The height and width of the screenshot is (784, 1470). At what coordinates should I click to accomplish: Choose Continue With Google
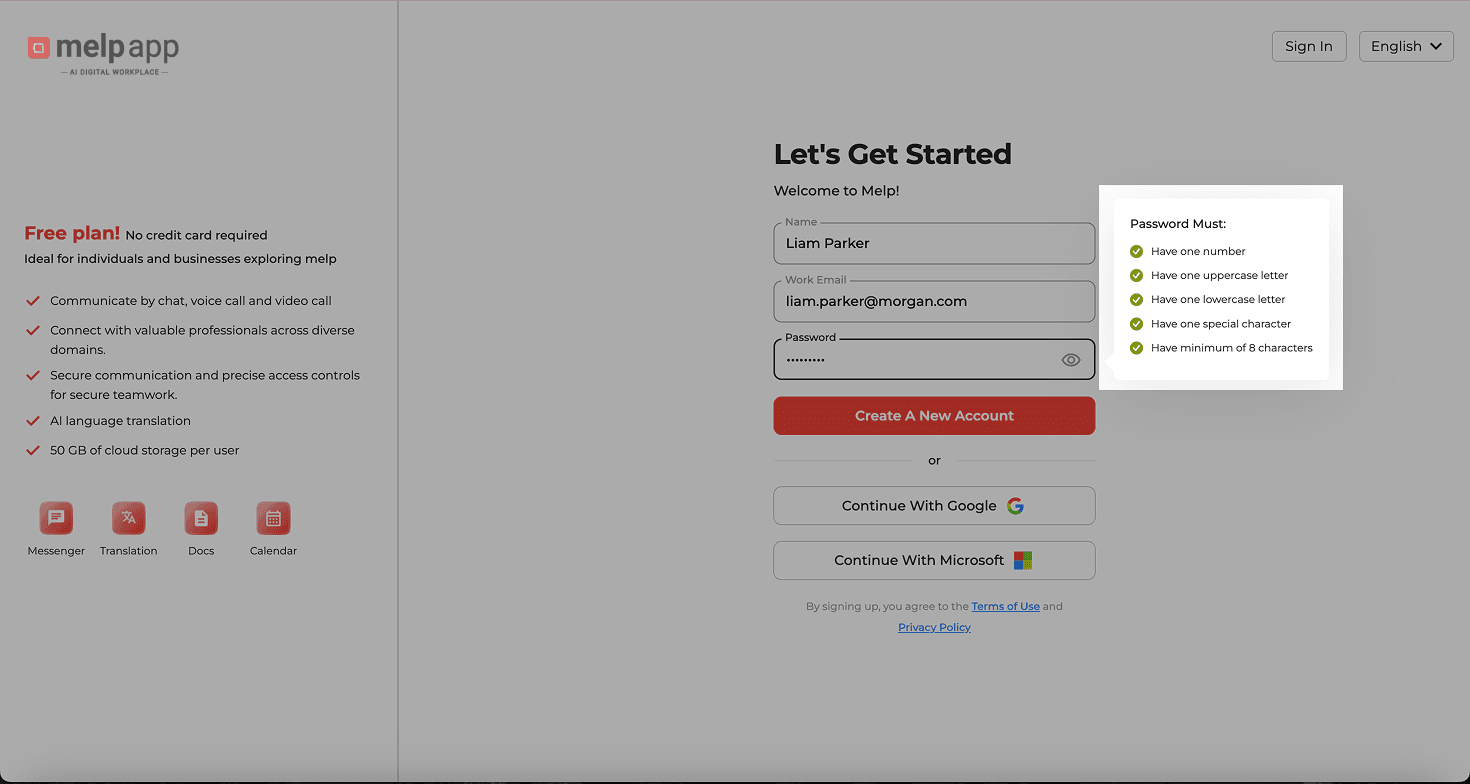click(933, 506)
